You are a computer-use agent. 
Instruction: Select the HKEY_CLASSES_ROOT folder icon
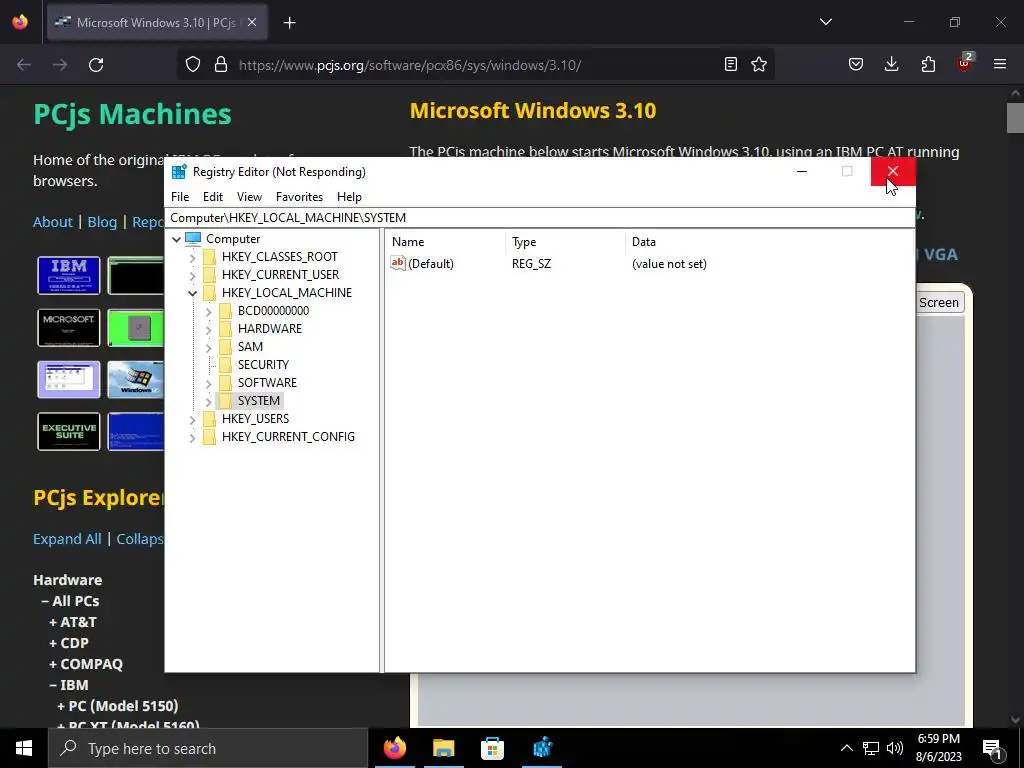210,257
